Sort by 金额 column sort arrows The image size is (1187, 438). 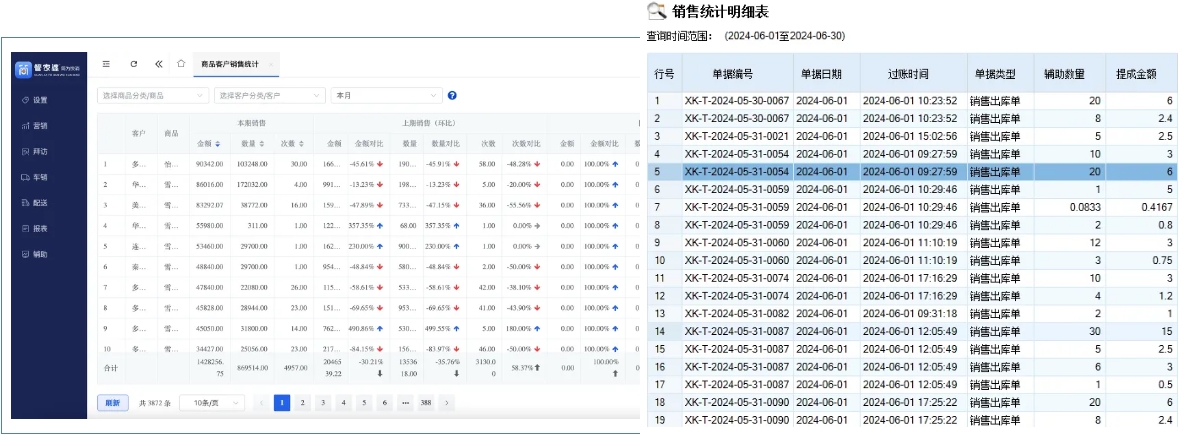click(x=218, y=144)
